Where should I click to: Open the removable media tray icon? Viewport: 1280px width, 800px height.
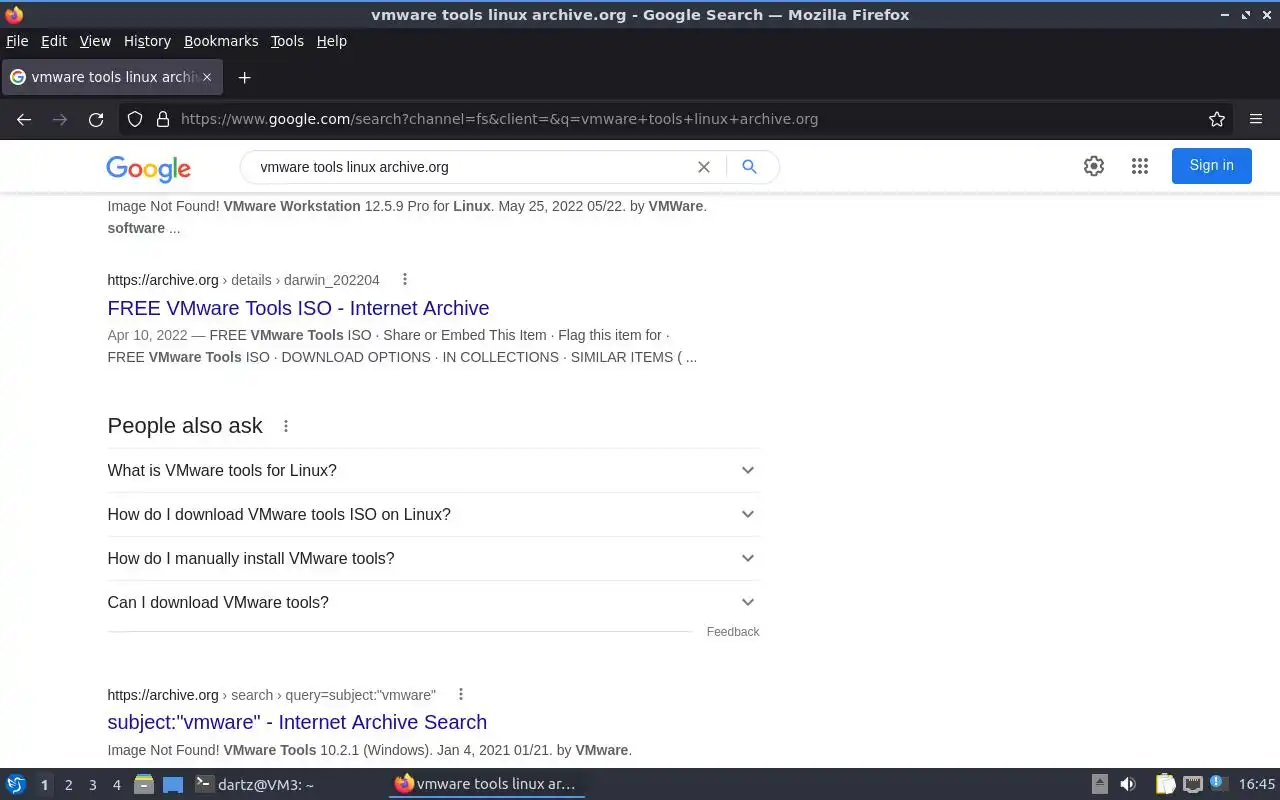pyautogui.click(x=1099, y=785)
